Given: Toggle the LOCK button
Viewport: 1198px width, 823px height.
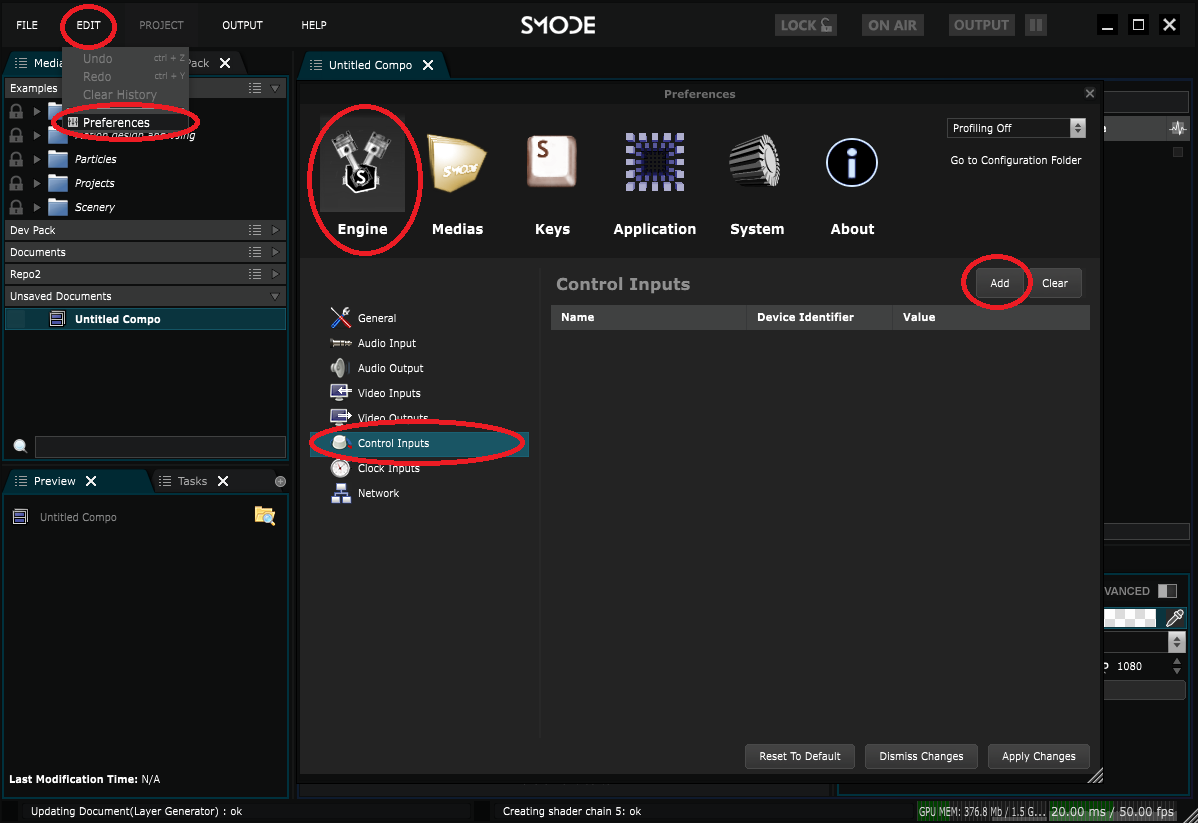Looking at the screenshot, I should [x=806, y=25].
